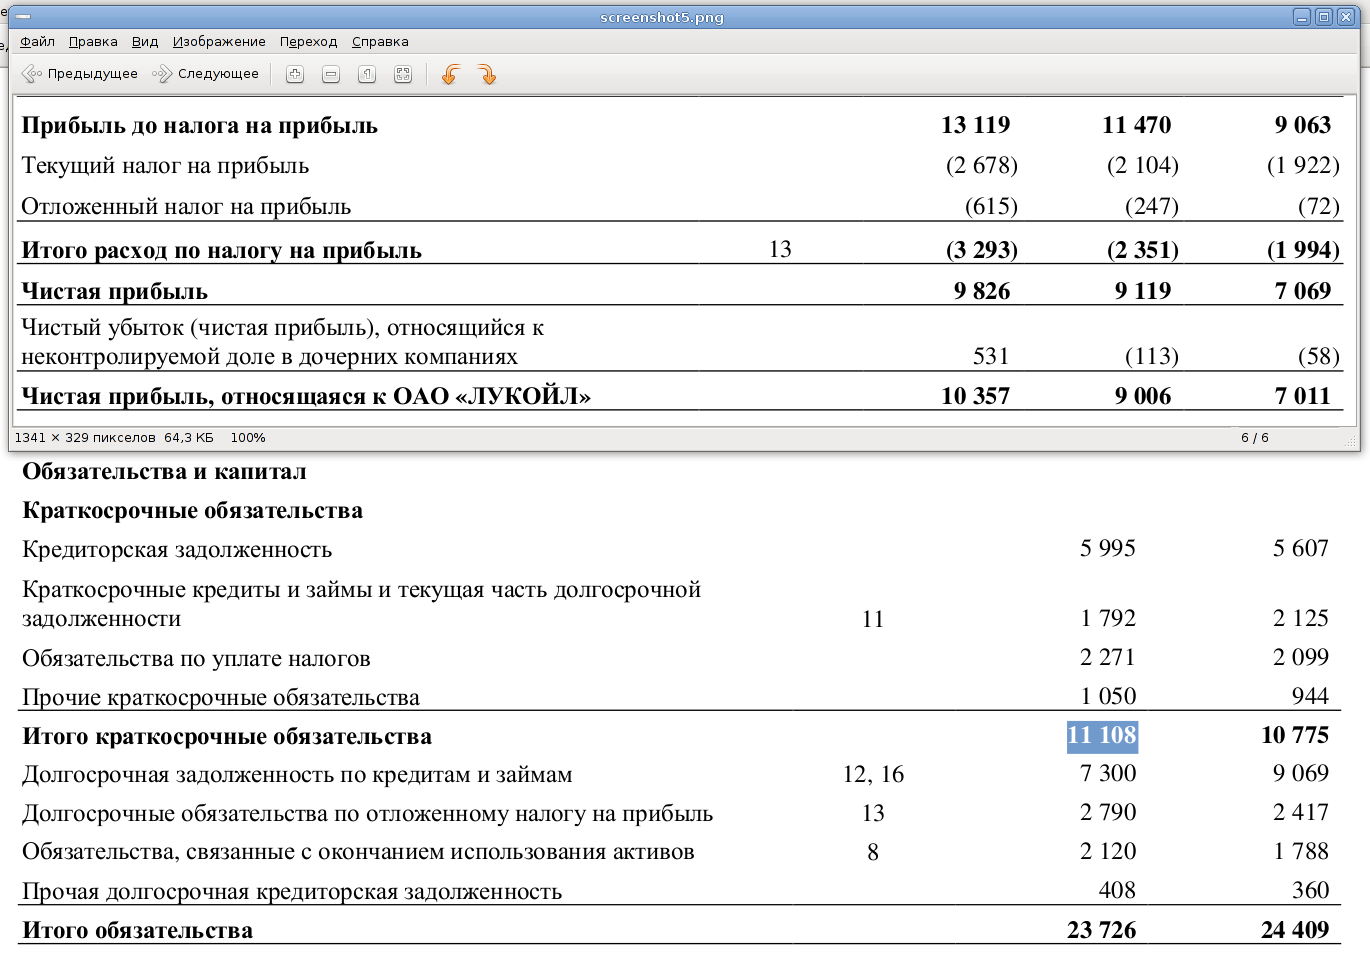Image resolution: width=1370 pixels, height=957 pixels.
Task: Click the value (2 678)
Action: (982, 165)
